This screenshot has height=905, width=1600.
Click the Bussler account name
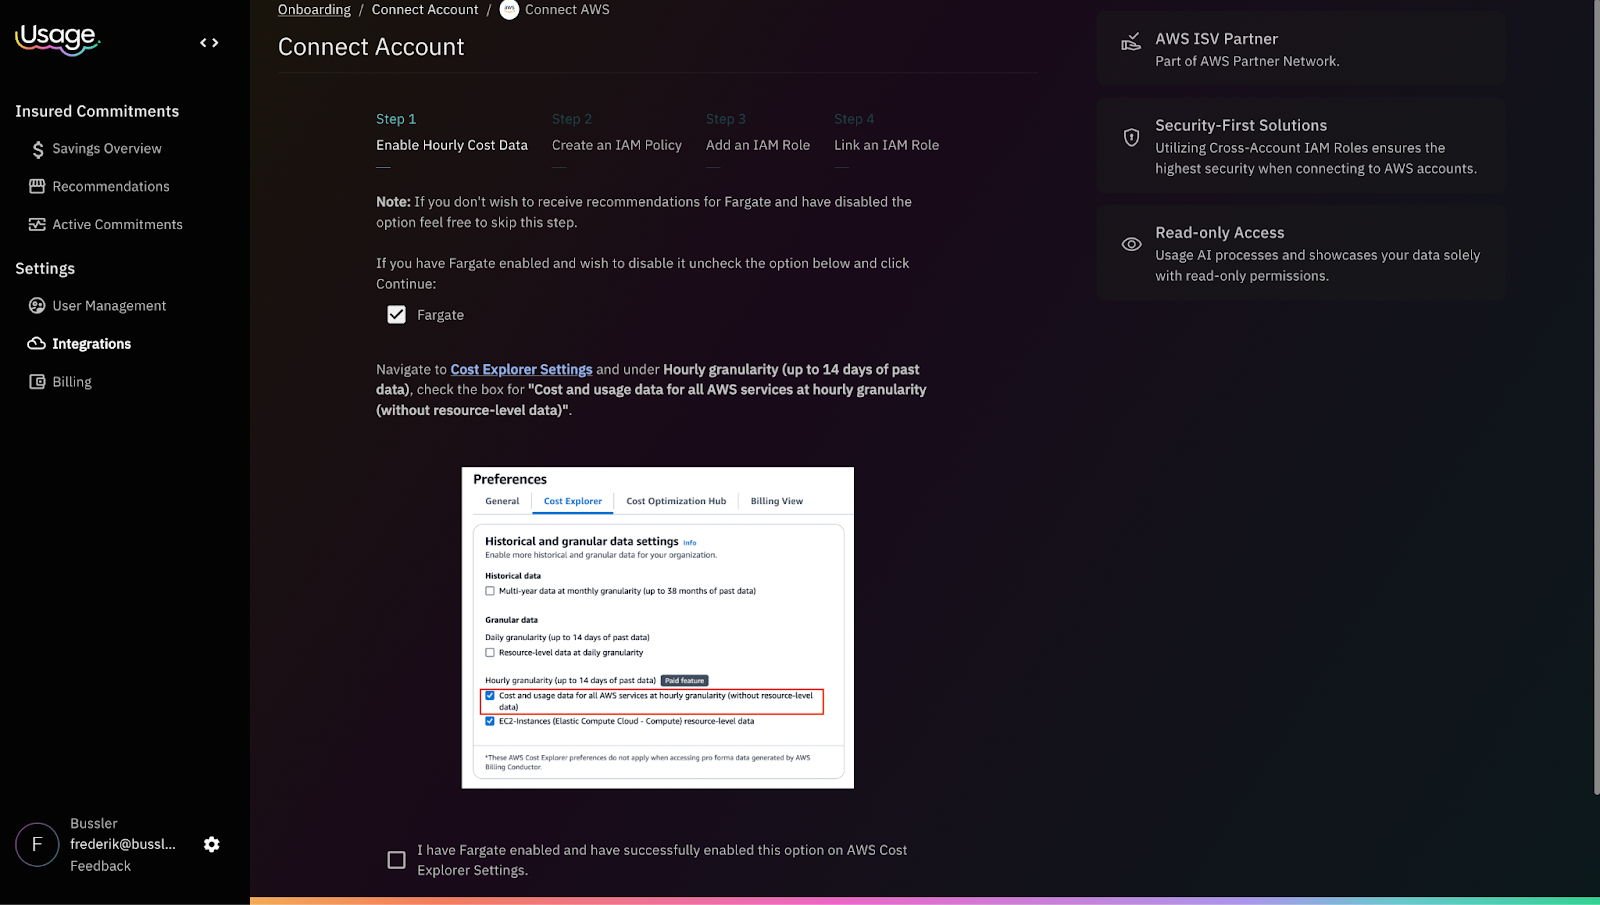tap(94, 824)
